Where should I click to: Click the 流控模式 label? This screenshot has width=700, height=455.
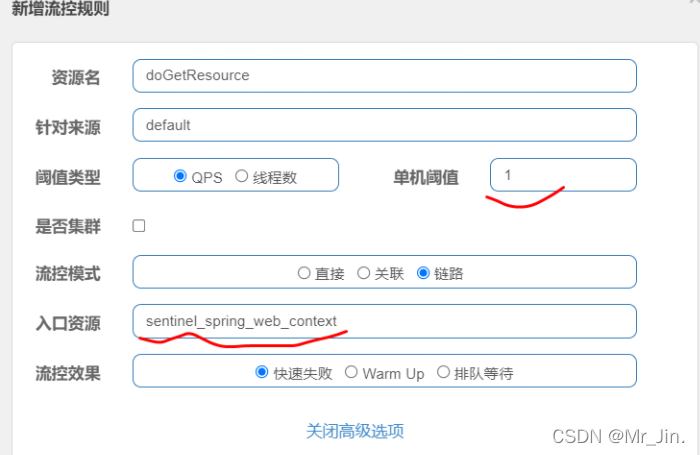(x=68, y=274)
